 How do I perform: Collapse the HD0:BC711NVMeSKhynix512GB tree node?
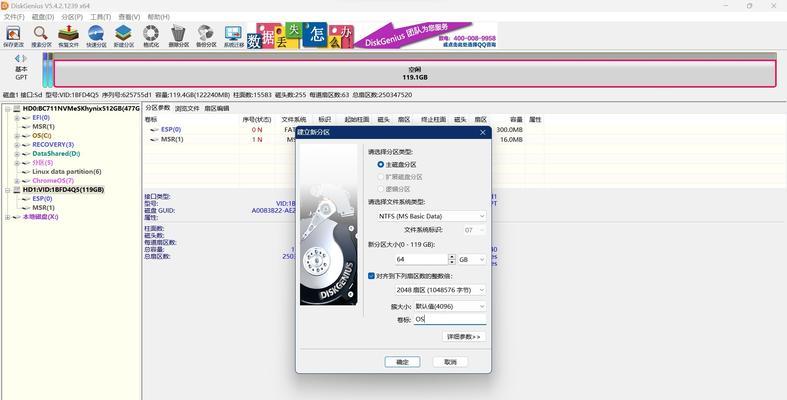tap(8, 108)
